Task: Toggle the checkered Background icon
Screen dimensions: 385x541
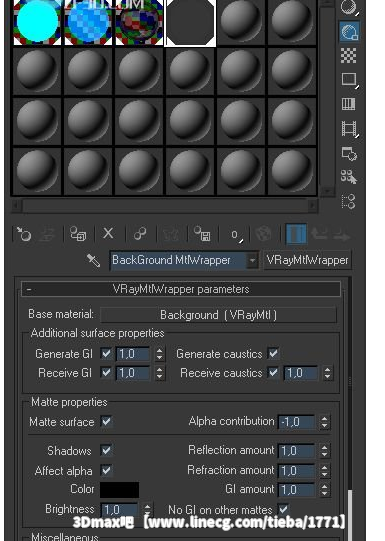Action: [x=348, y=55]
